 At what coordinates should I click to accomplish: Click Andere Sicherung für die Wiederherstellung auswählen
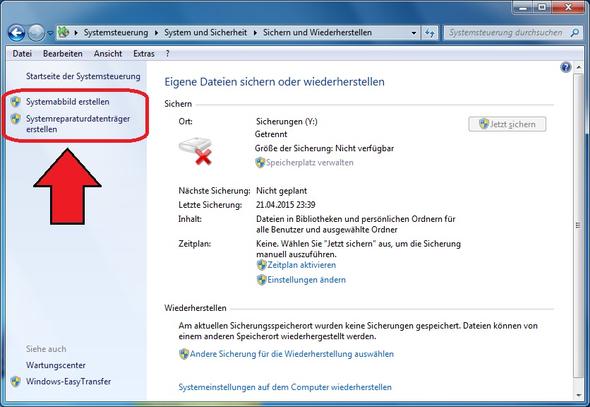[292, 354]
